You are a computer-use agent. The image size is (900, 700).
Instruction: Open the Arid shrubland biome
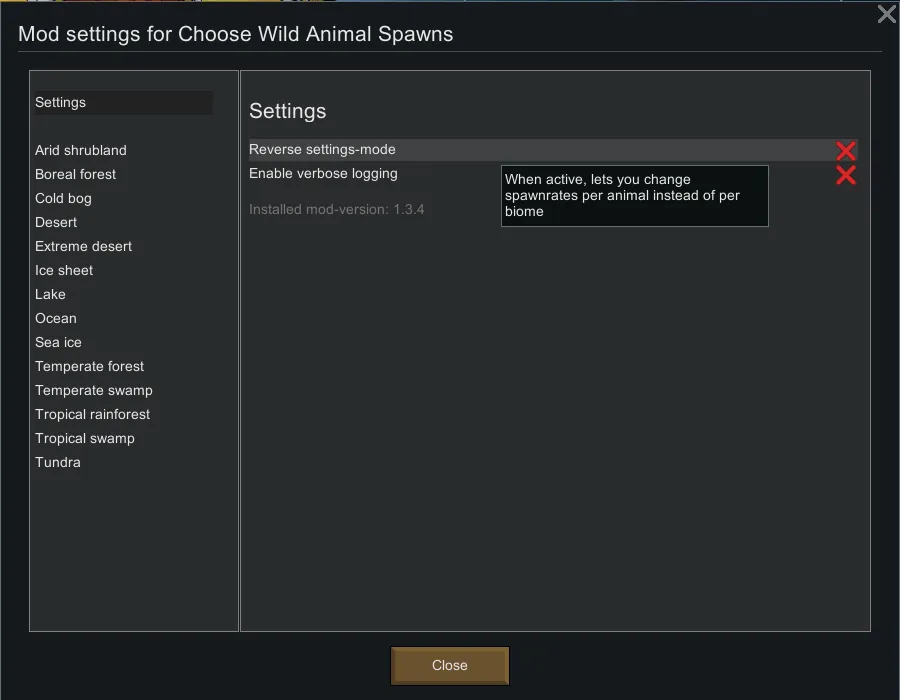(x=81, y=151)
